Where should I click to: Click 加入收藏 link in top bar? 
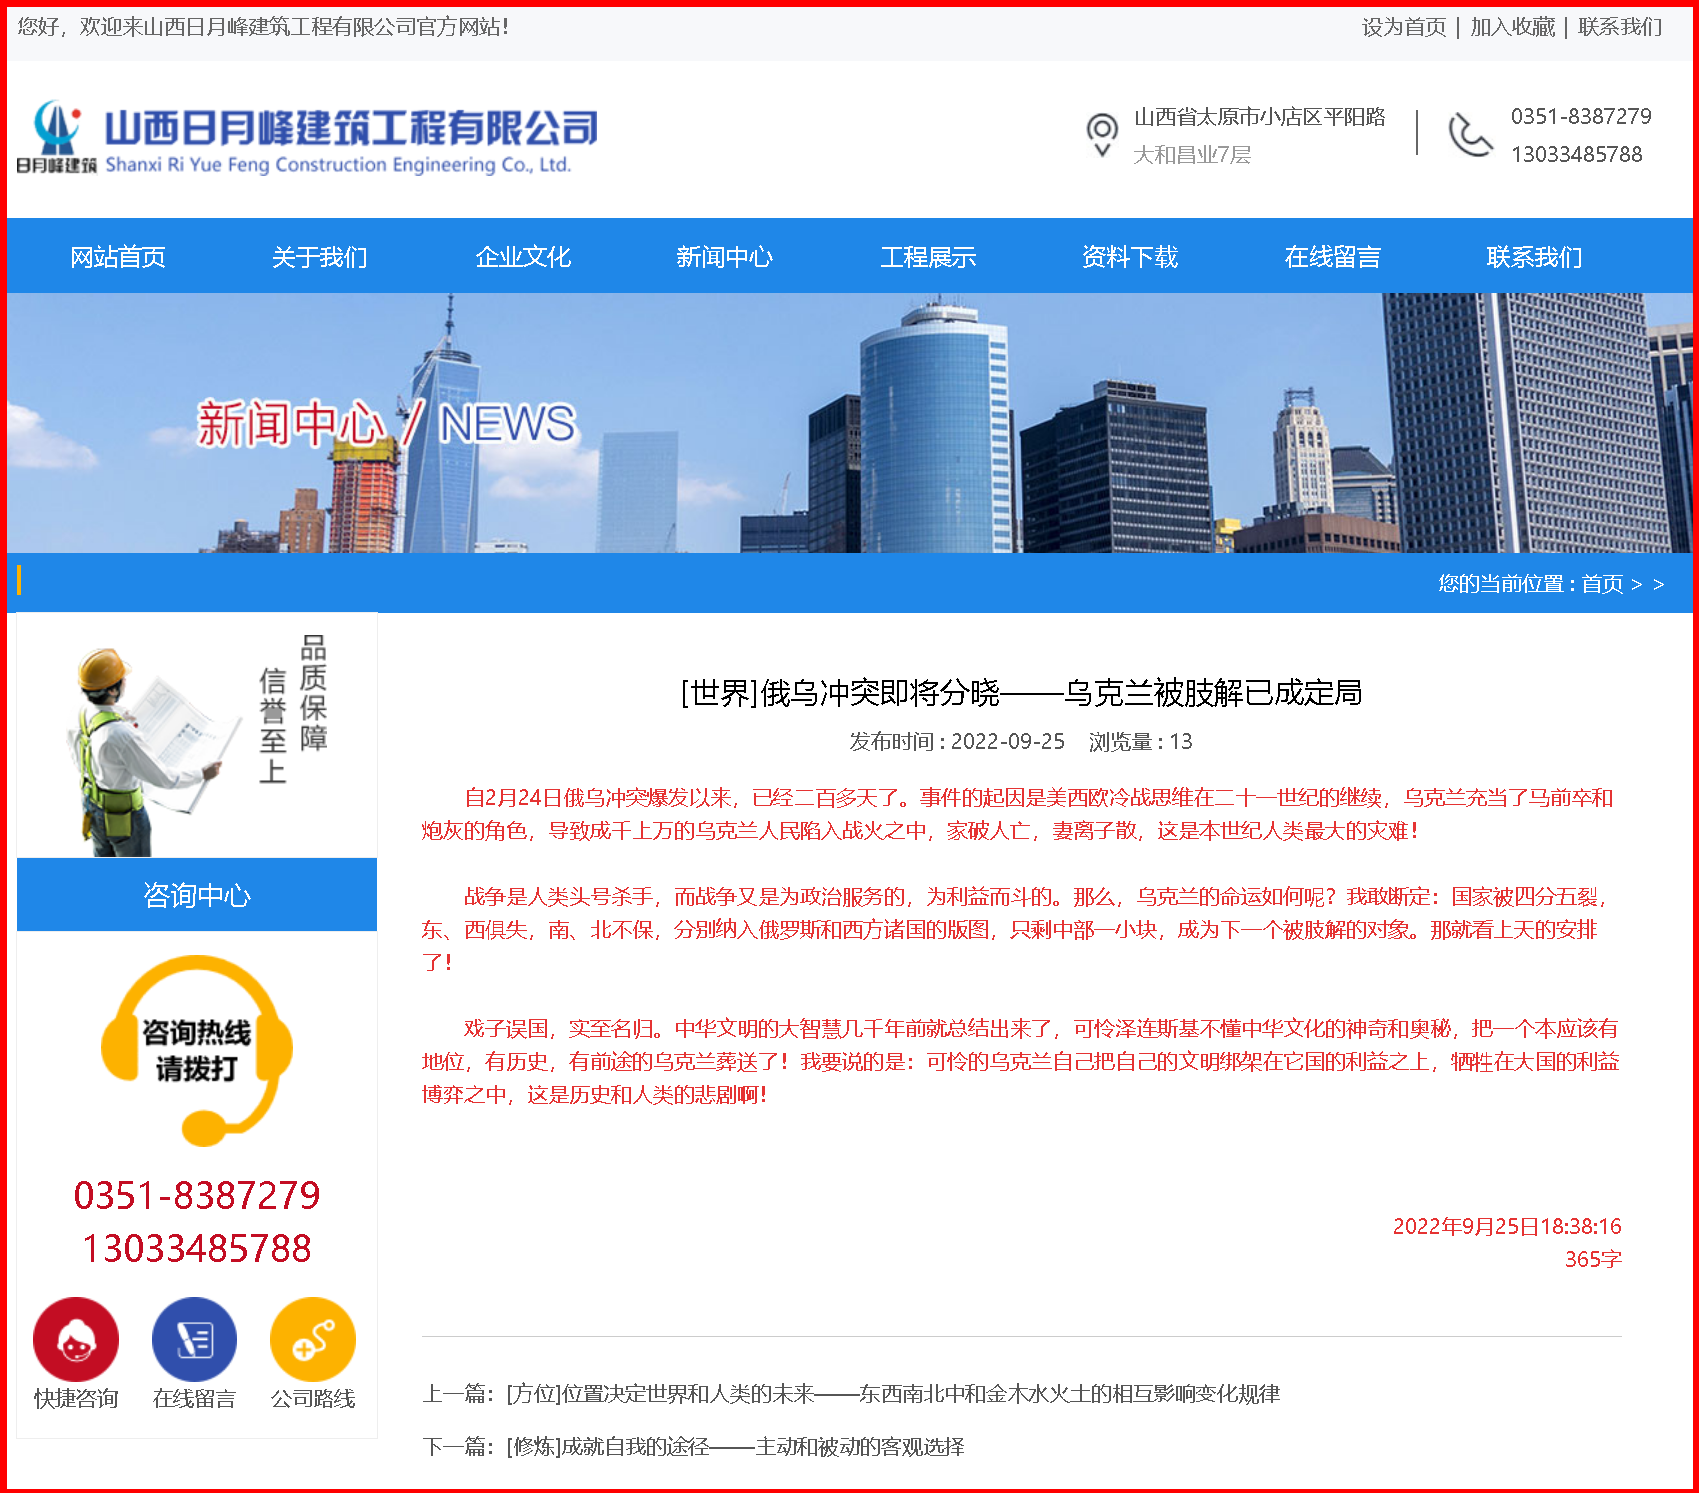click(1512, 27)
